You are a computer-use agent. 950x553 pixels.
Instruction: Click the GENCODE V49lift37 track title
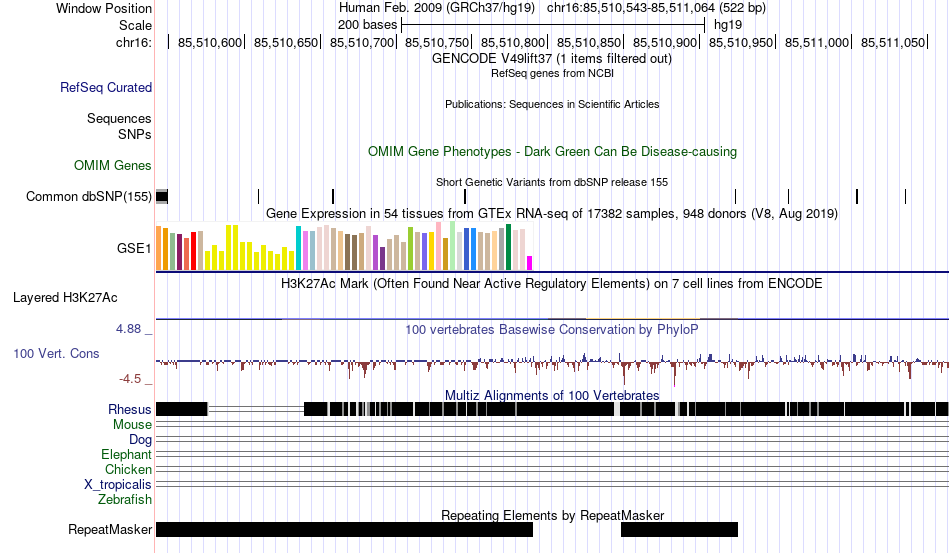552,59
